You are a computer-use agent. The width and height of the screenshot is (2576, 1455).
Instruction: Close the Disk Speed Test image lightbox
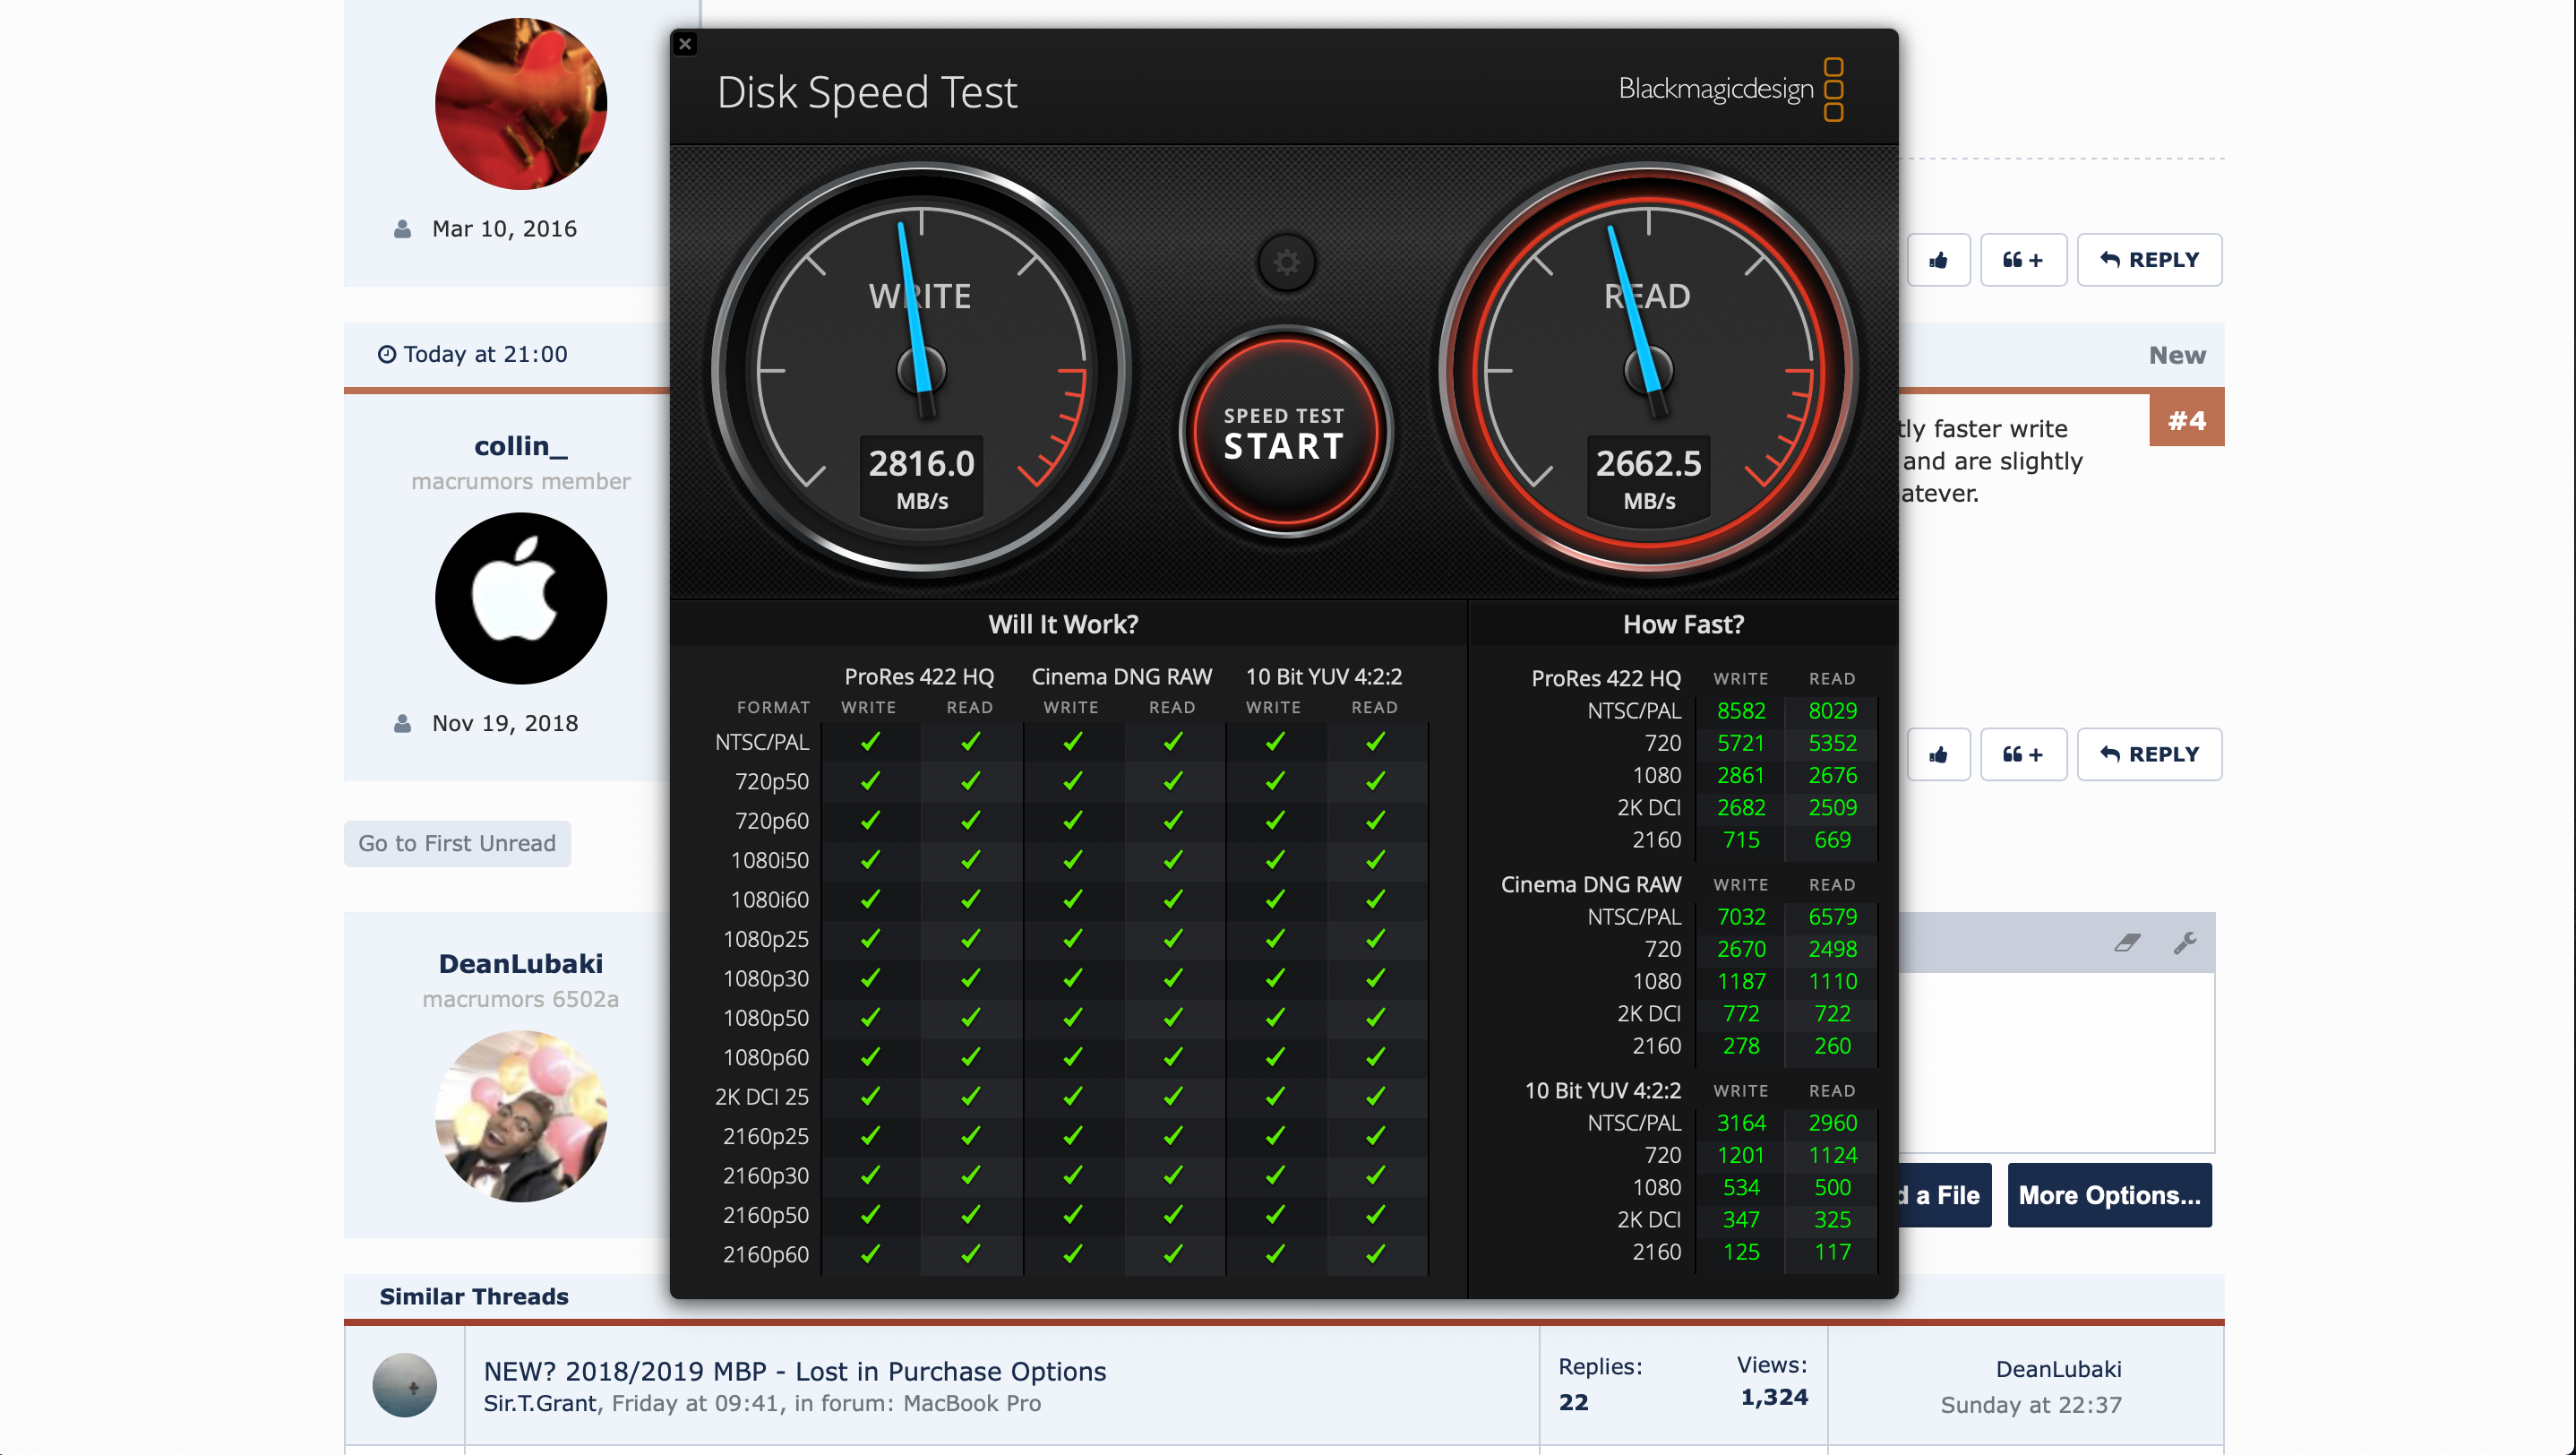point(685,44)
